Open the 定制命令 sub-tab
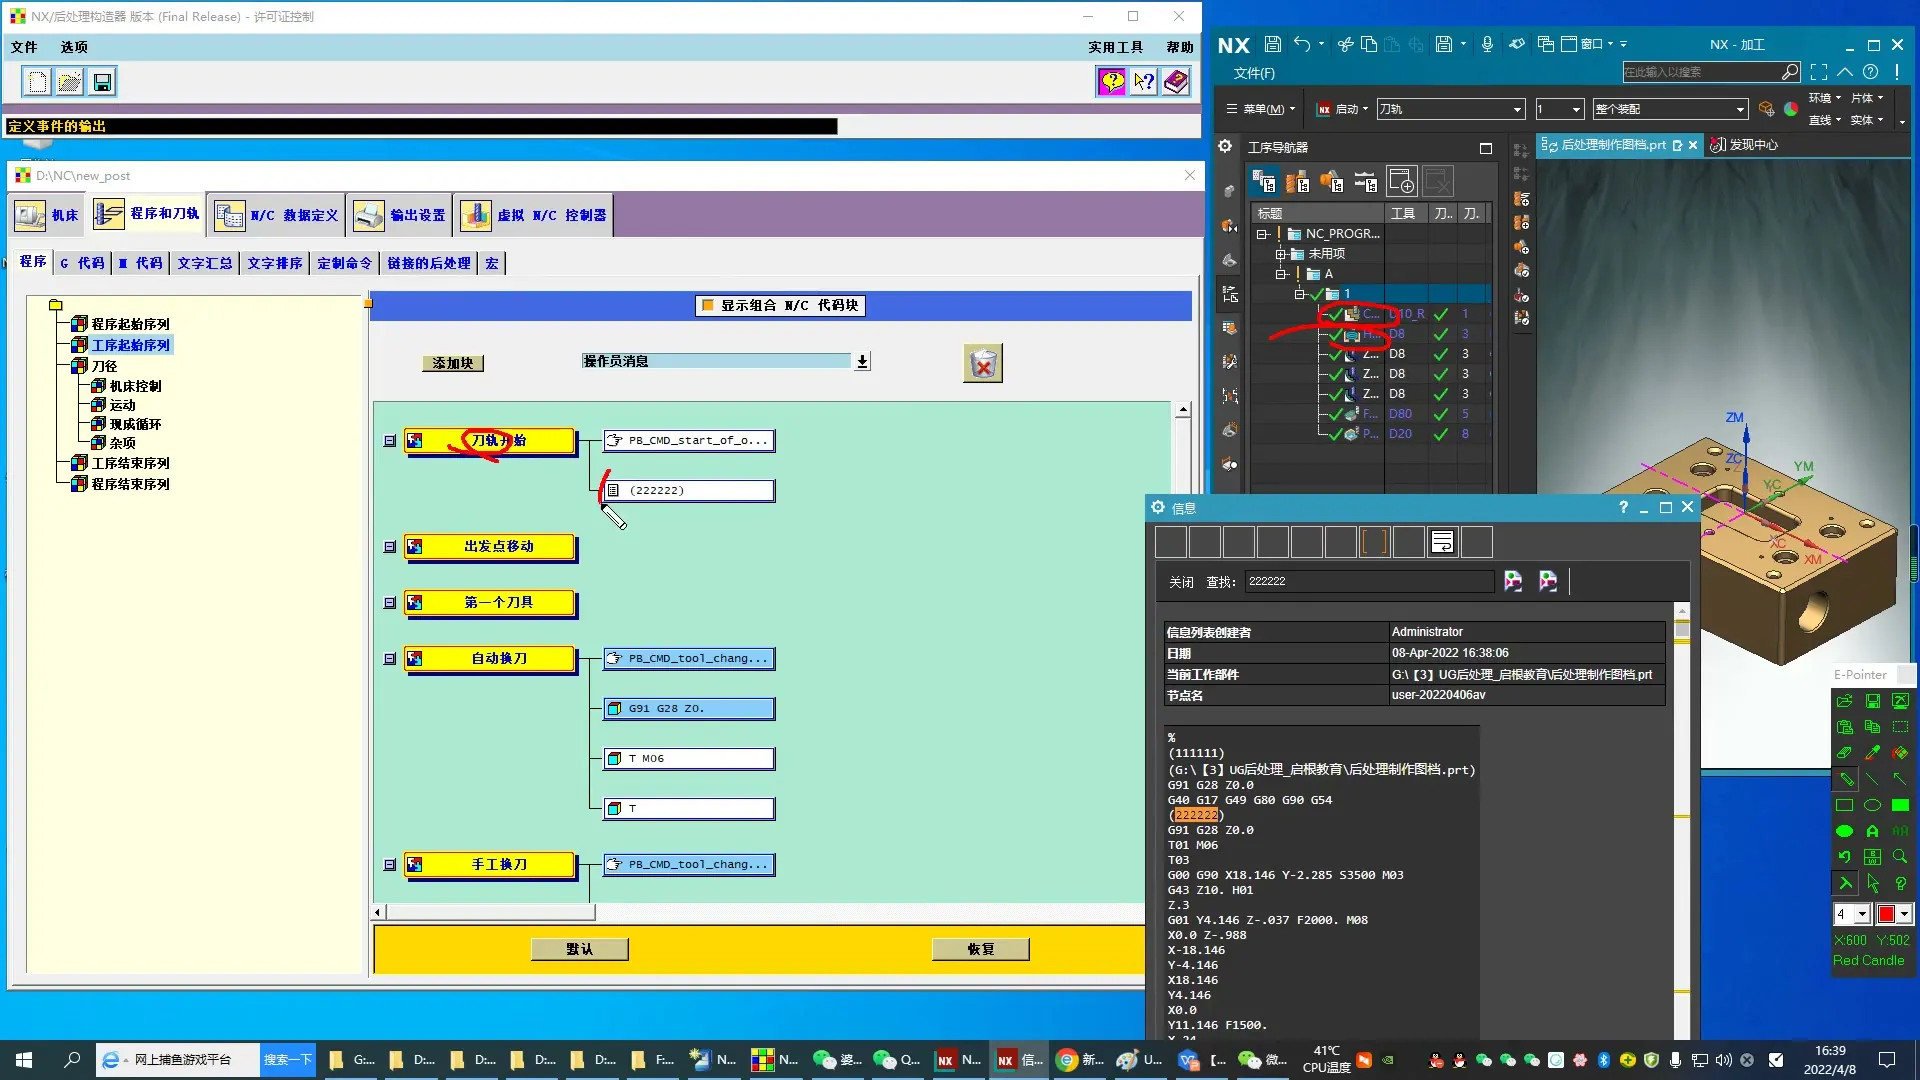This screenshot has width=1920, height=1080. pyautogui.click(x=344, y=263)
